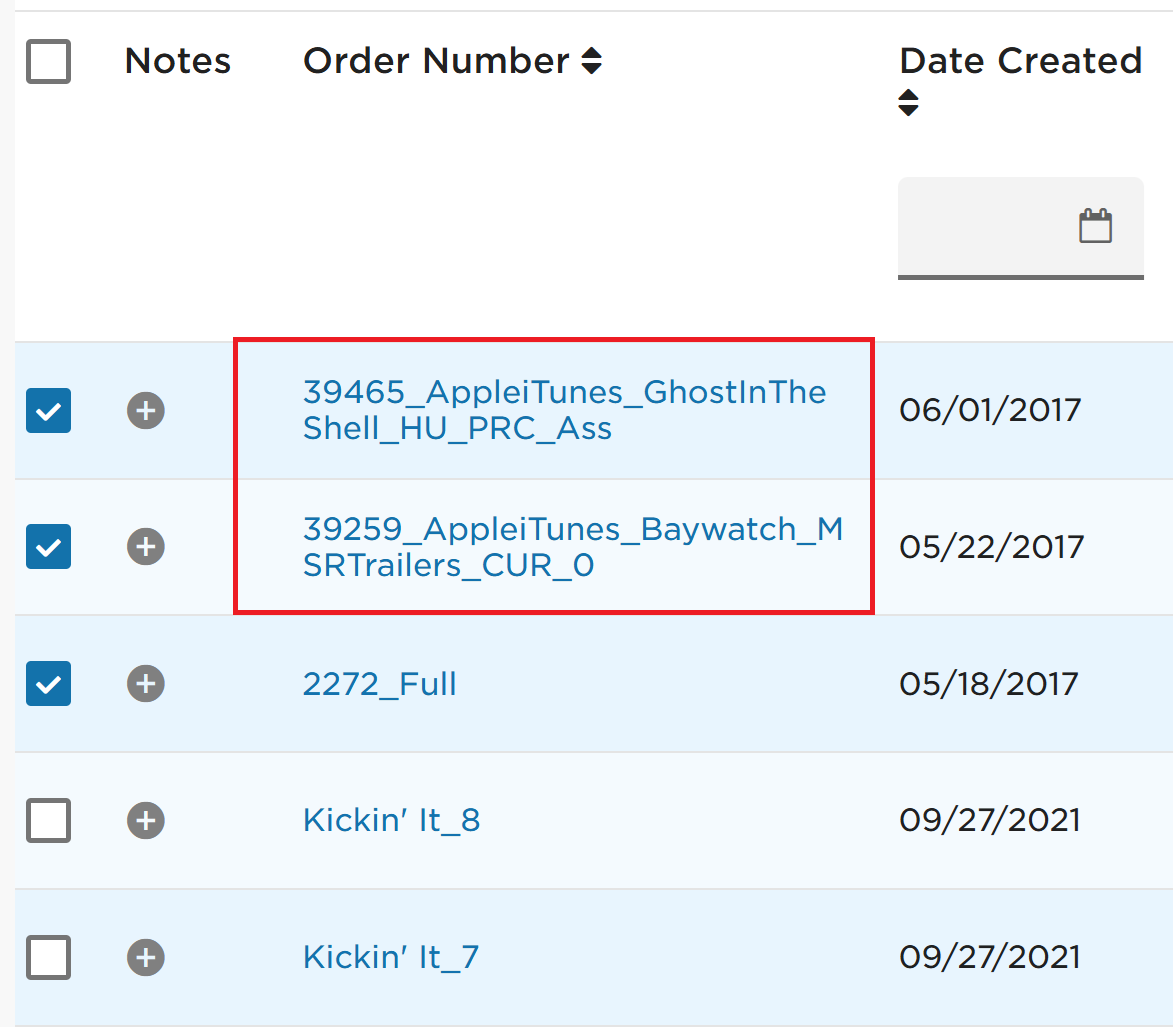Click plus icon beside Kickin' It_7
The height and width of the screenshot is (1027, 1173).
146,957
